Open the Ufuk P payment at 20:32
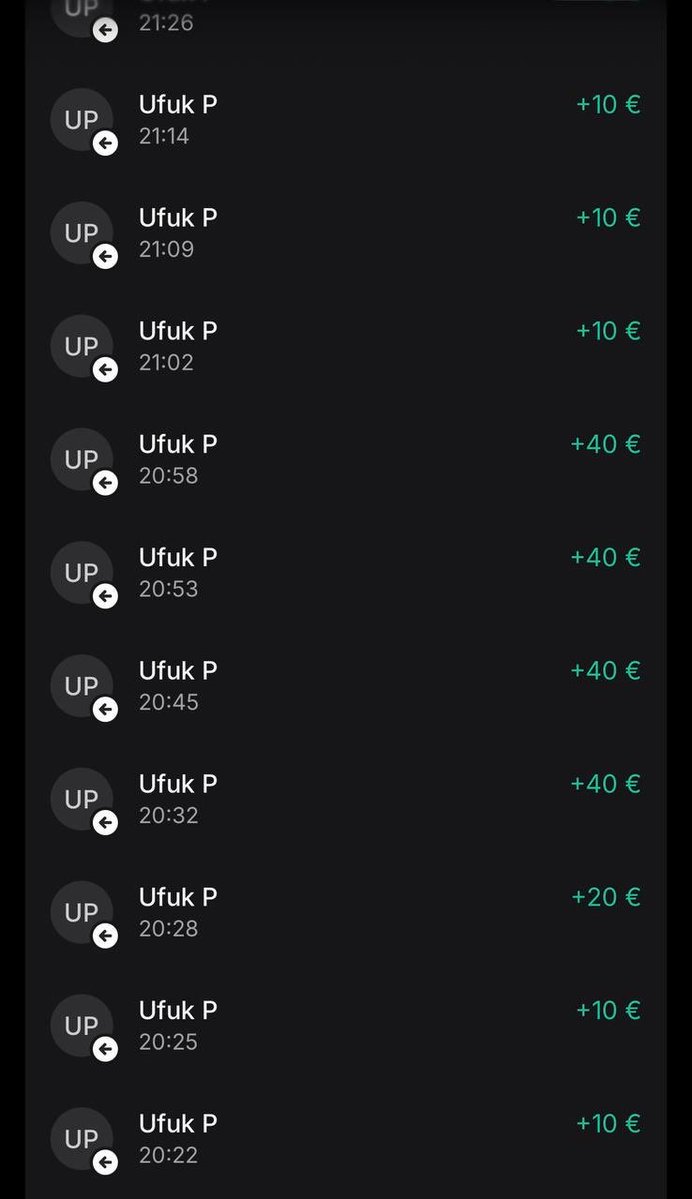 click(x=346, y=798)
